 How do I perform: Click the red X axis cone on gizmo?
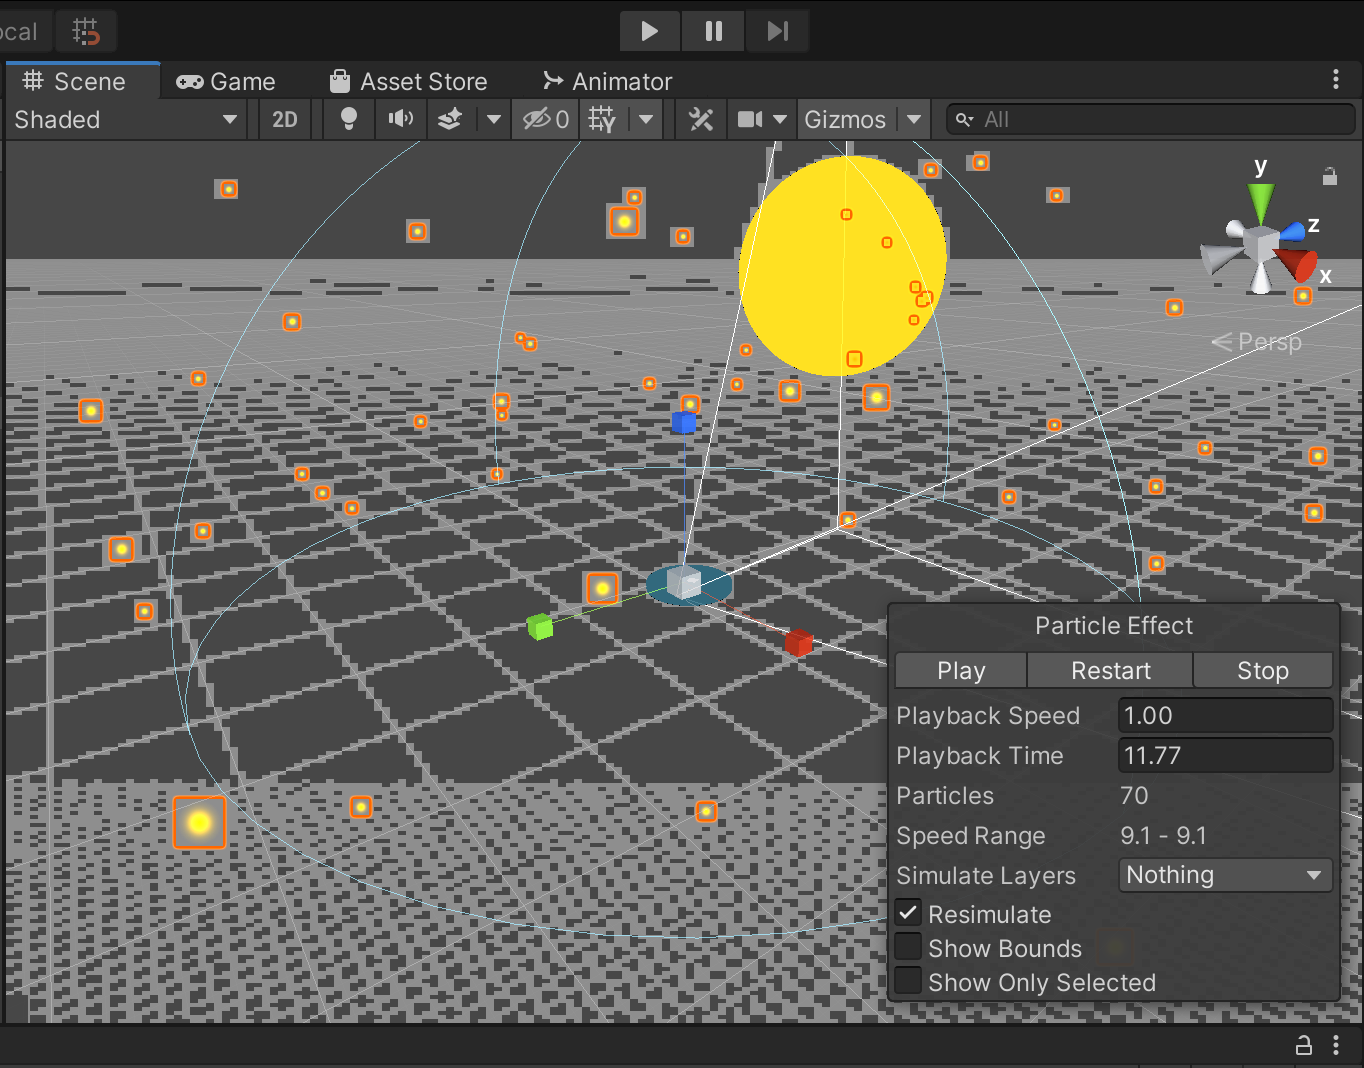click(1297, 264)
